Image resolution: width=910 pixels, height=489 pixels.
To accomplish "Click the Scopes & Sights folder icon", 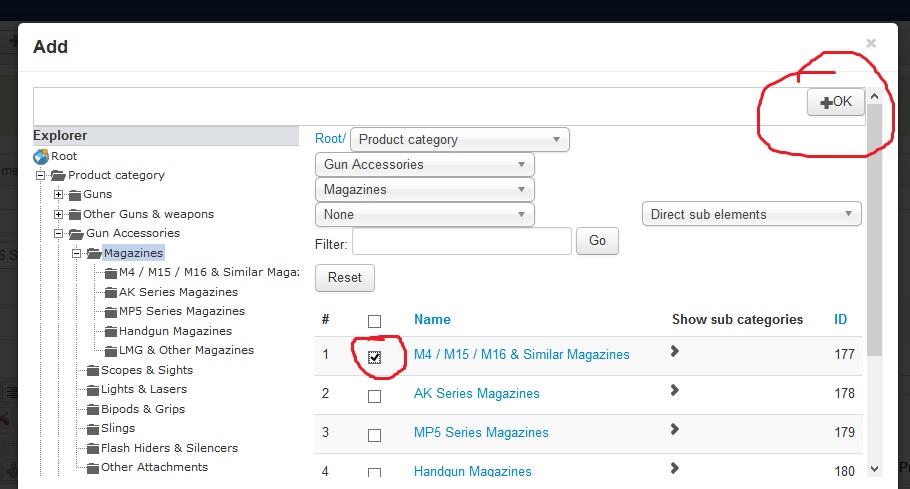I will pyautogui.click(x=93, y=370).
